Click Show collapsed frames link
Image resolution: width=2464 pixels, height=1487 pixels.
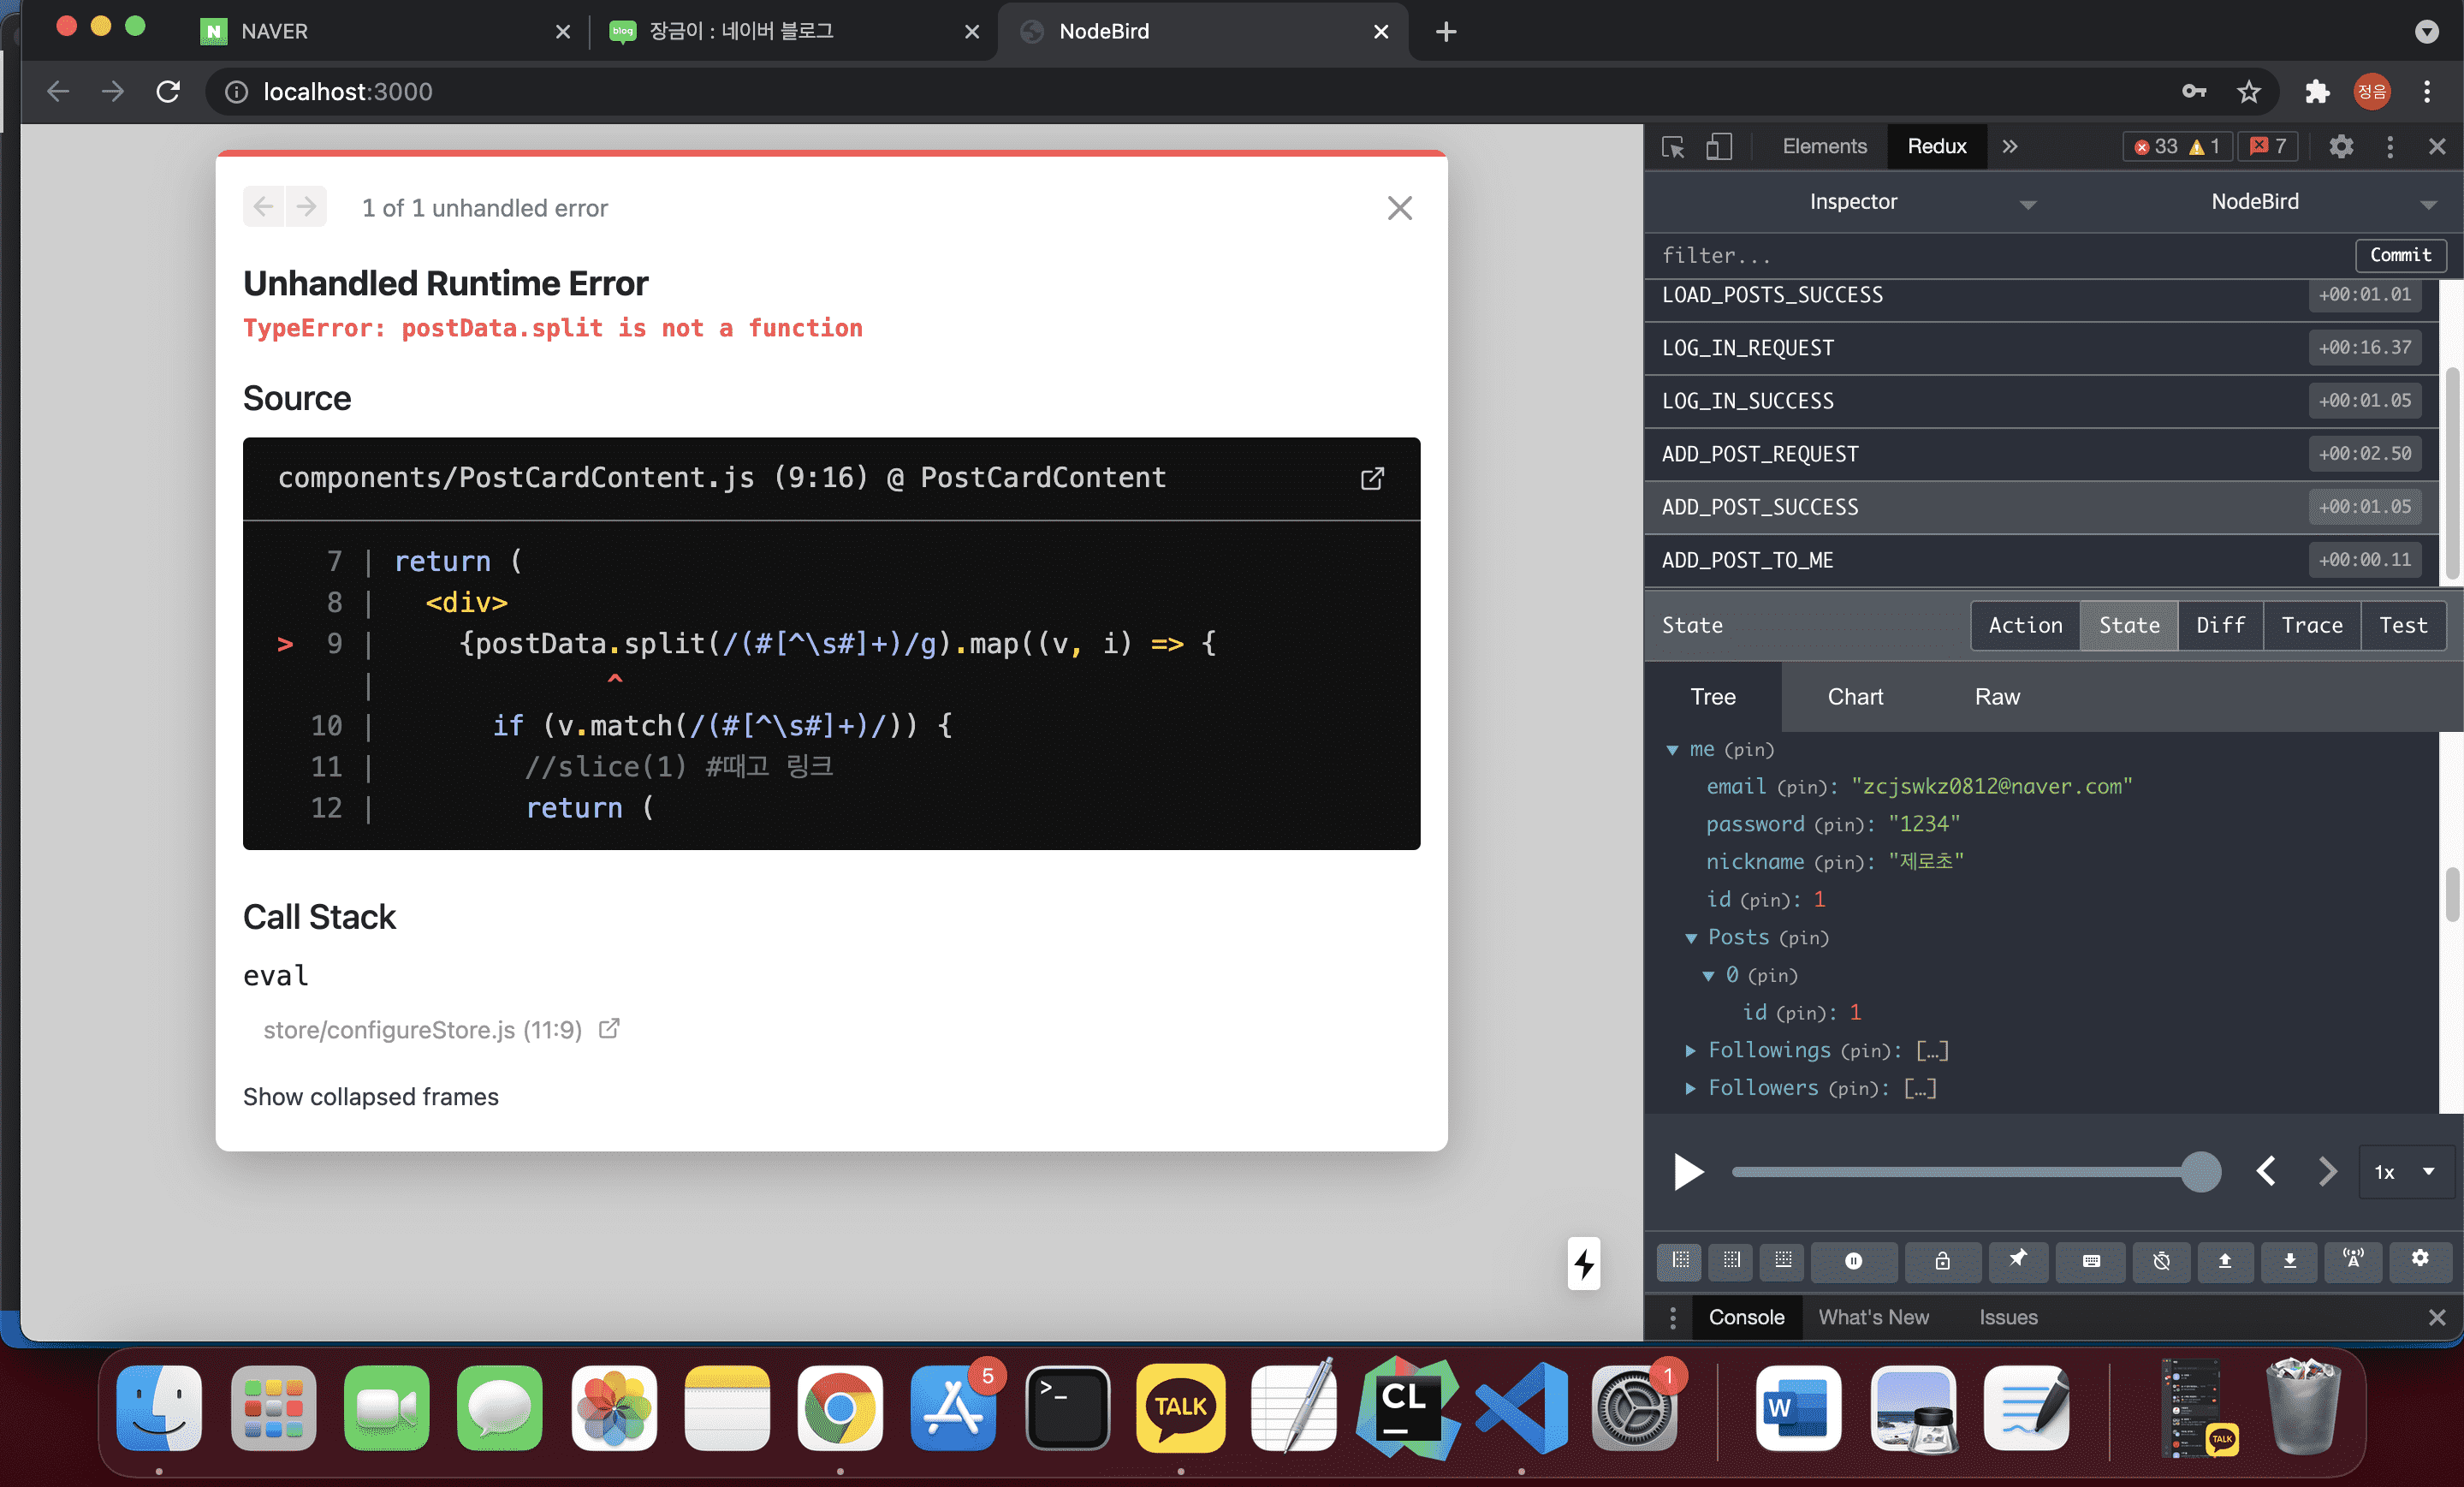click(x=370, y=1097)
